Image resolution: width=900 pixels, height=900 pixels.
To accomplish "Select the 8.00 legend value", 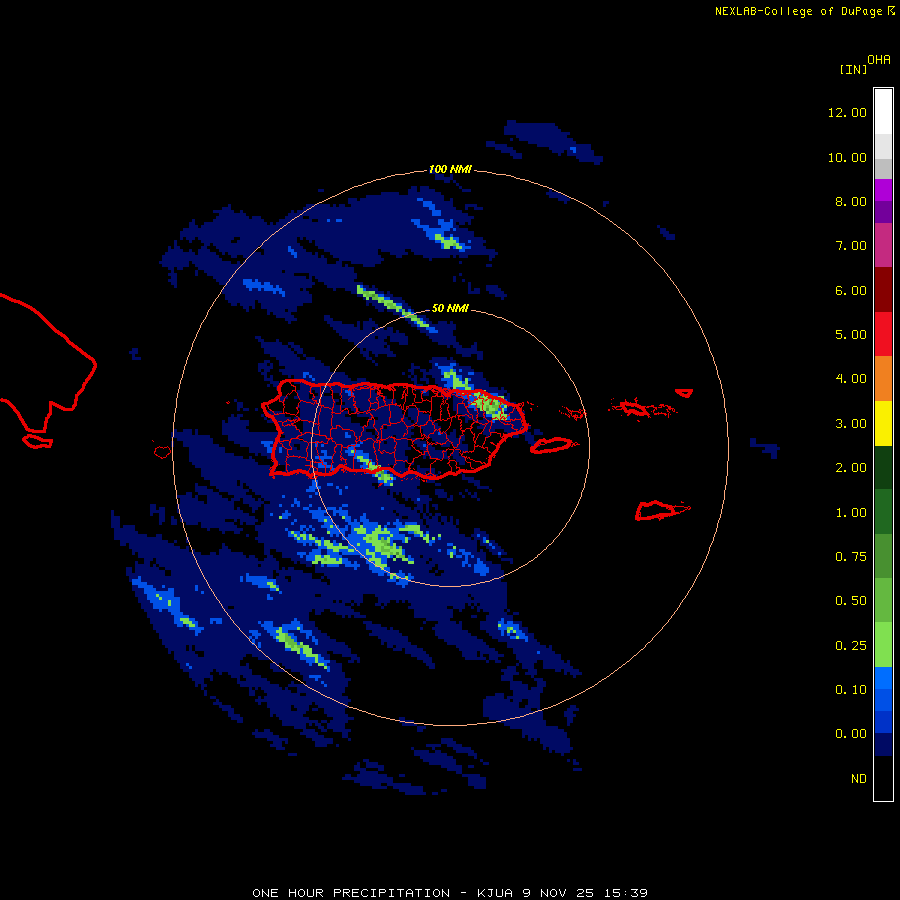I will [x=851, y=201].
